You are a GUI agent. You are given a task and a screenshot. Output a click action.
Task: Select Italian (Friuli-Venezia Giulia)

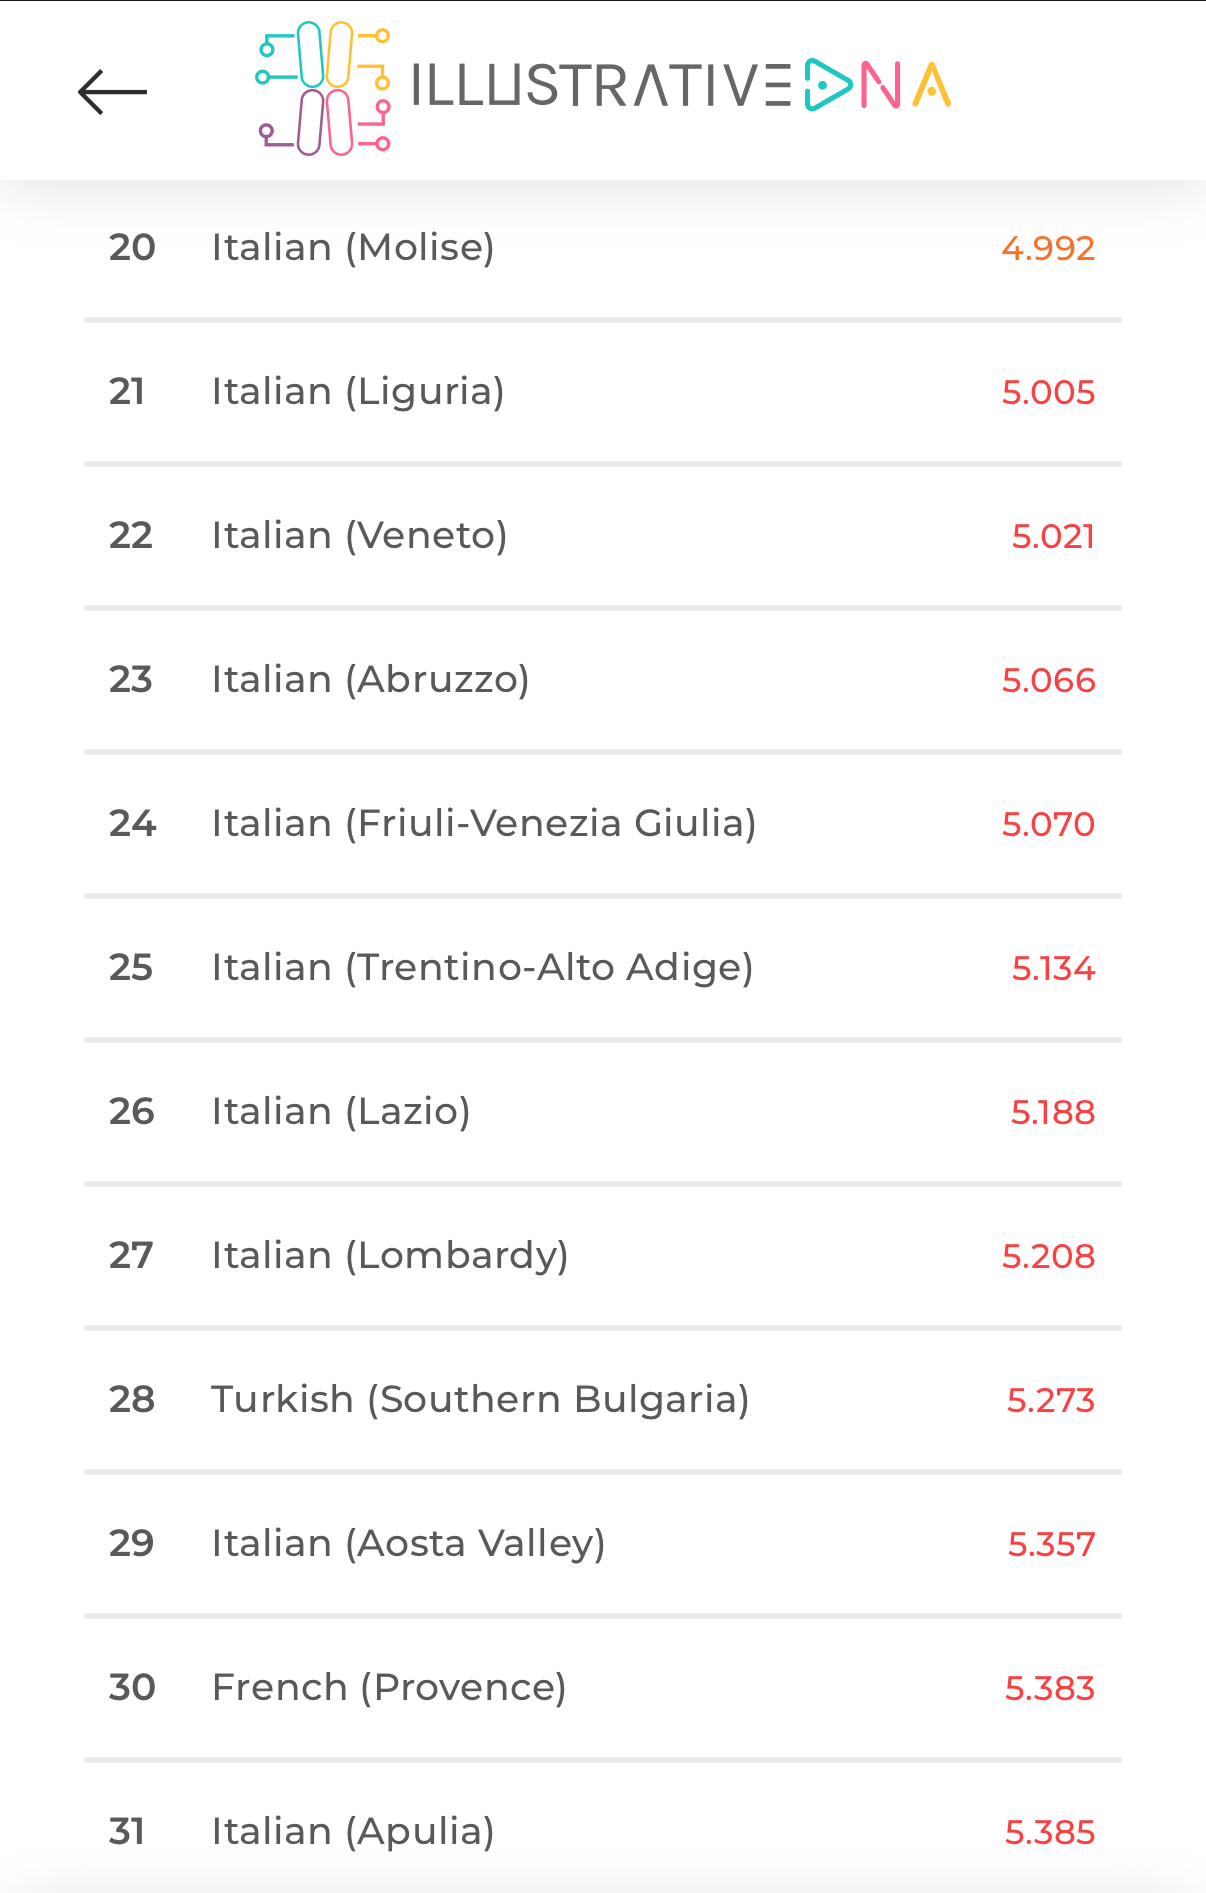(603, 823)
